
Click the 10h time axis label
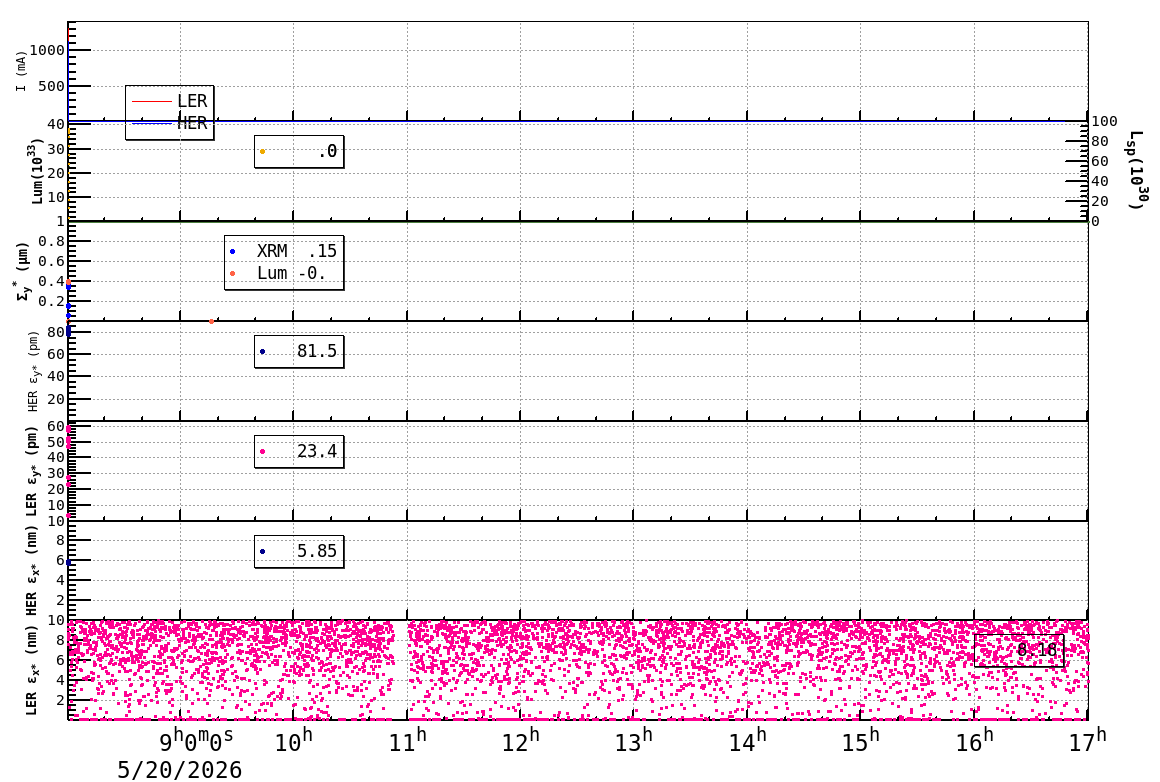pos(294,741)
